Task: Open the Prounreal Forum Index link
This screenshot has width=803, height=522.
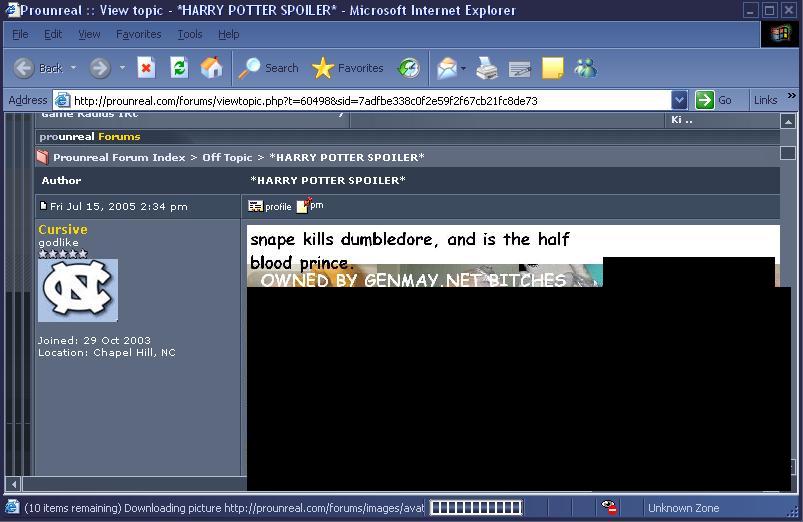Action: (119, 157)
